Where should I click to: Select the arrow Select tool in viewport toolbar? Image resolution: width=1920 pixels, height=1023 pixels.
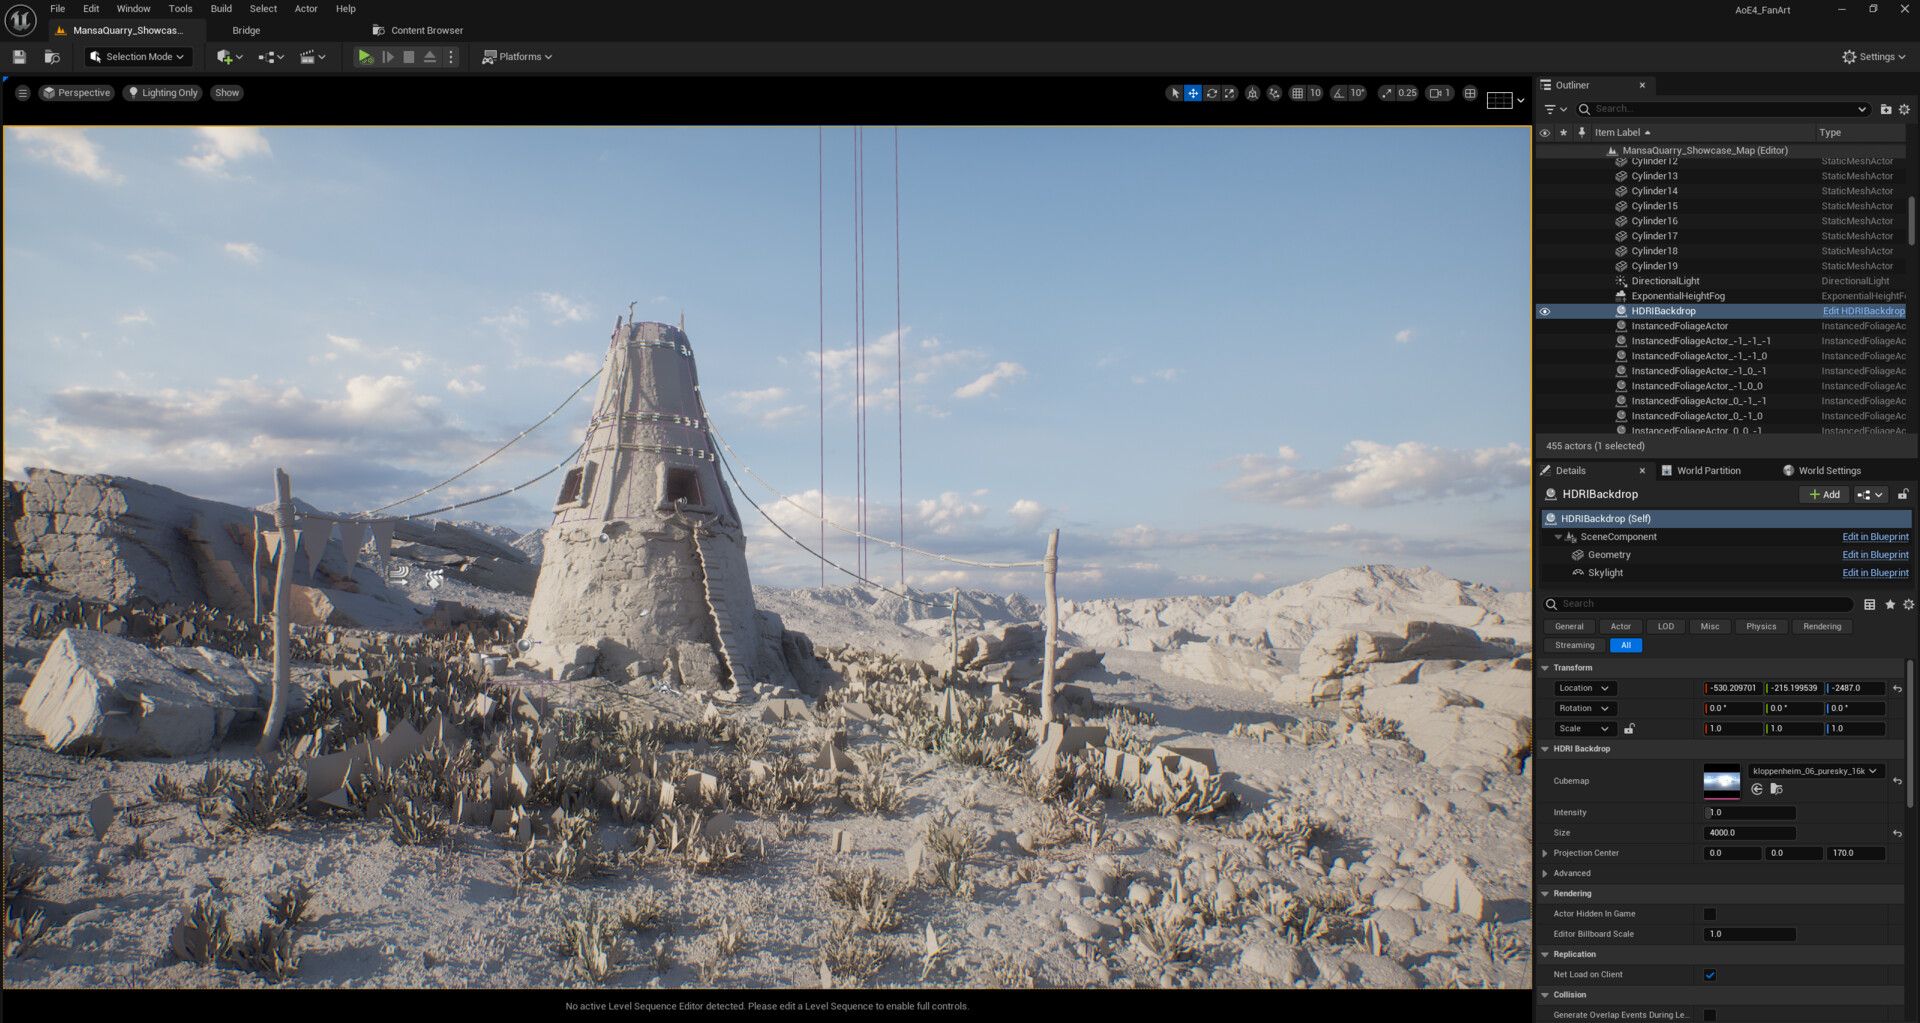click(x=1175, y=93)
